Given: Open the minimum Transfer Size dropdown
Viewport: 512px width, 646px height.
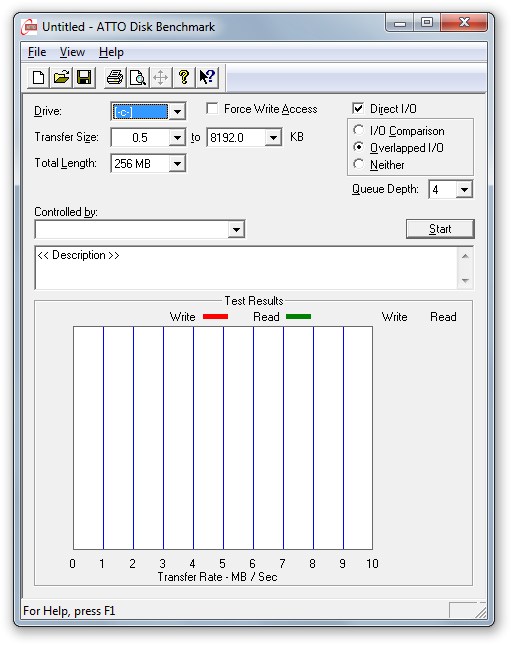Looking at the screenshot, I should coord(177,138).
